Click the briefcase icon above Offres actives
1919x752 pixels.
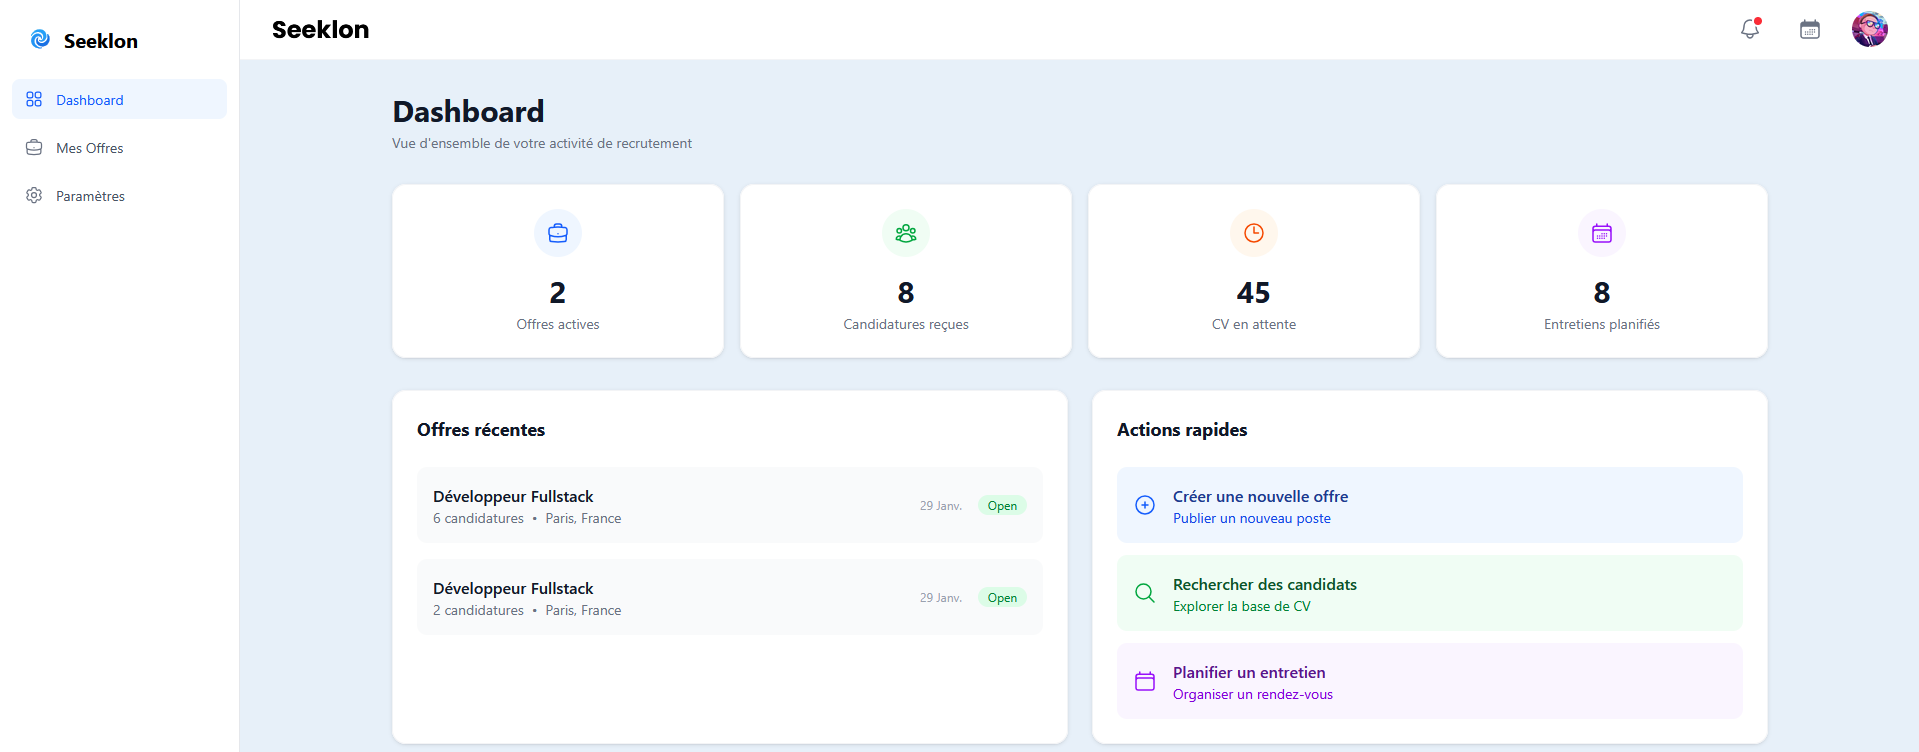pos(558,233)
